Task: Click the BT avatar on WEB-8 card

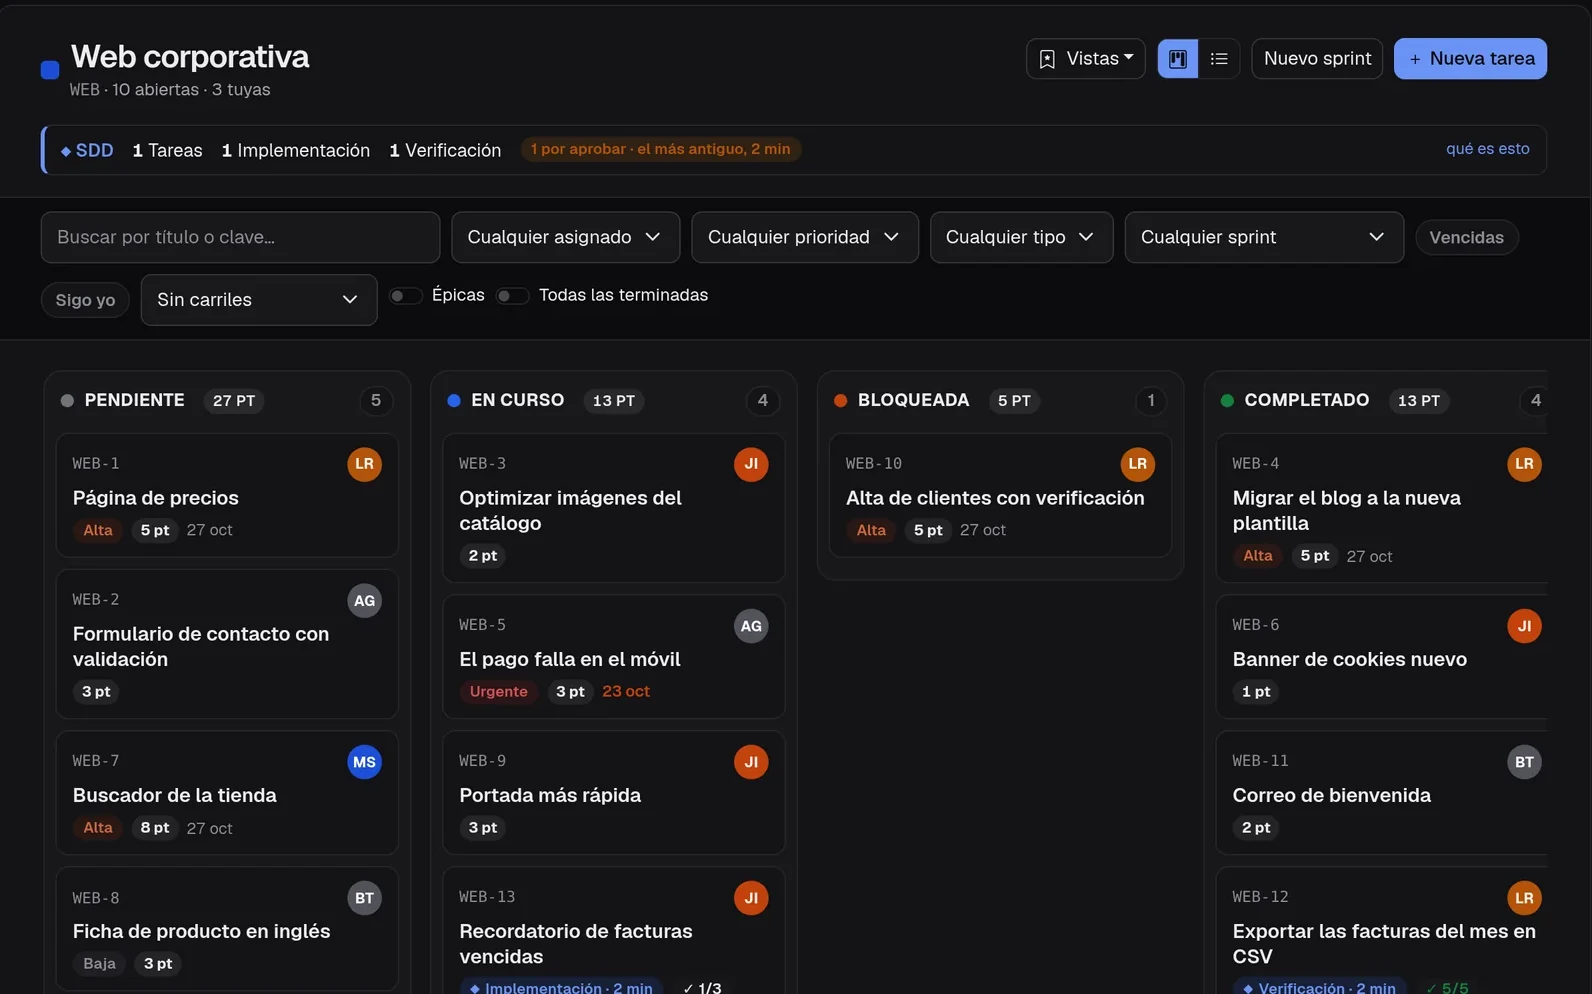Action: [x=365, y=898]
